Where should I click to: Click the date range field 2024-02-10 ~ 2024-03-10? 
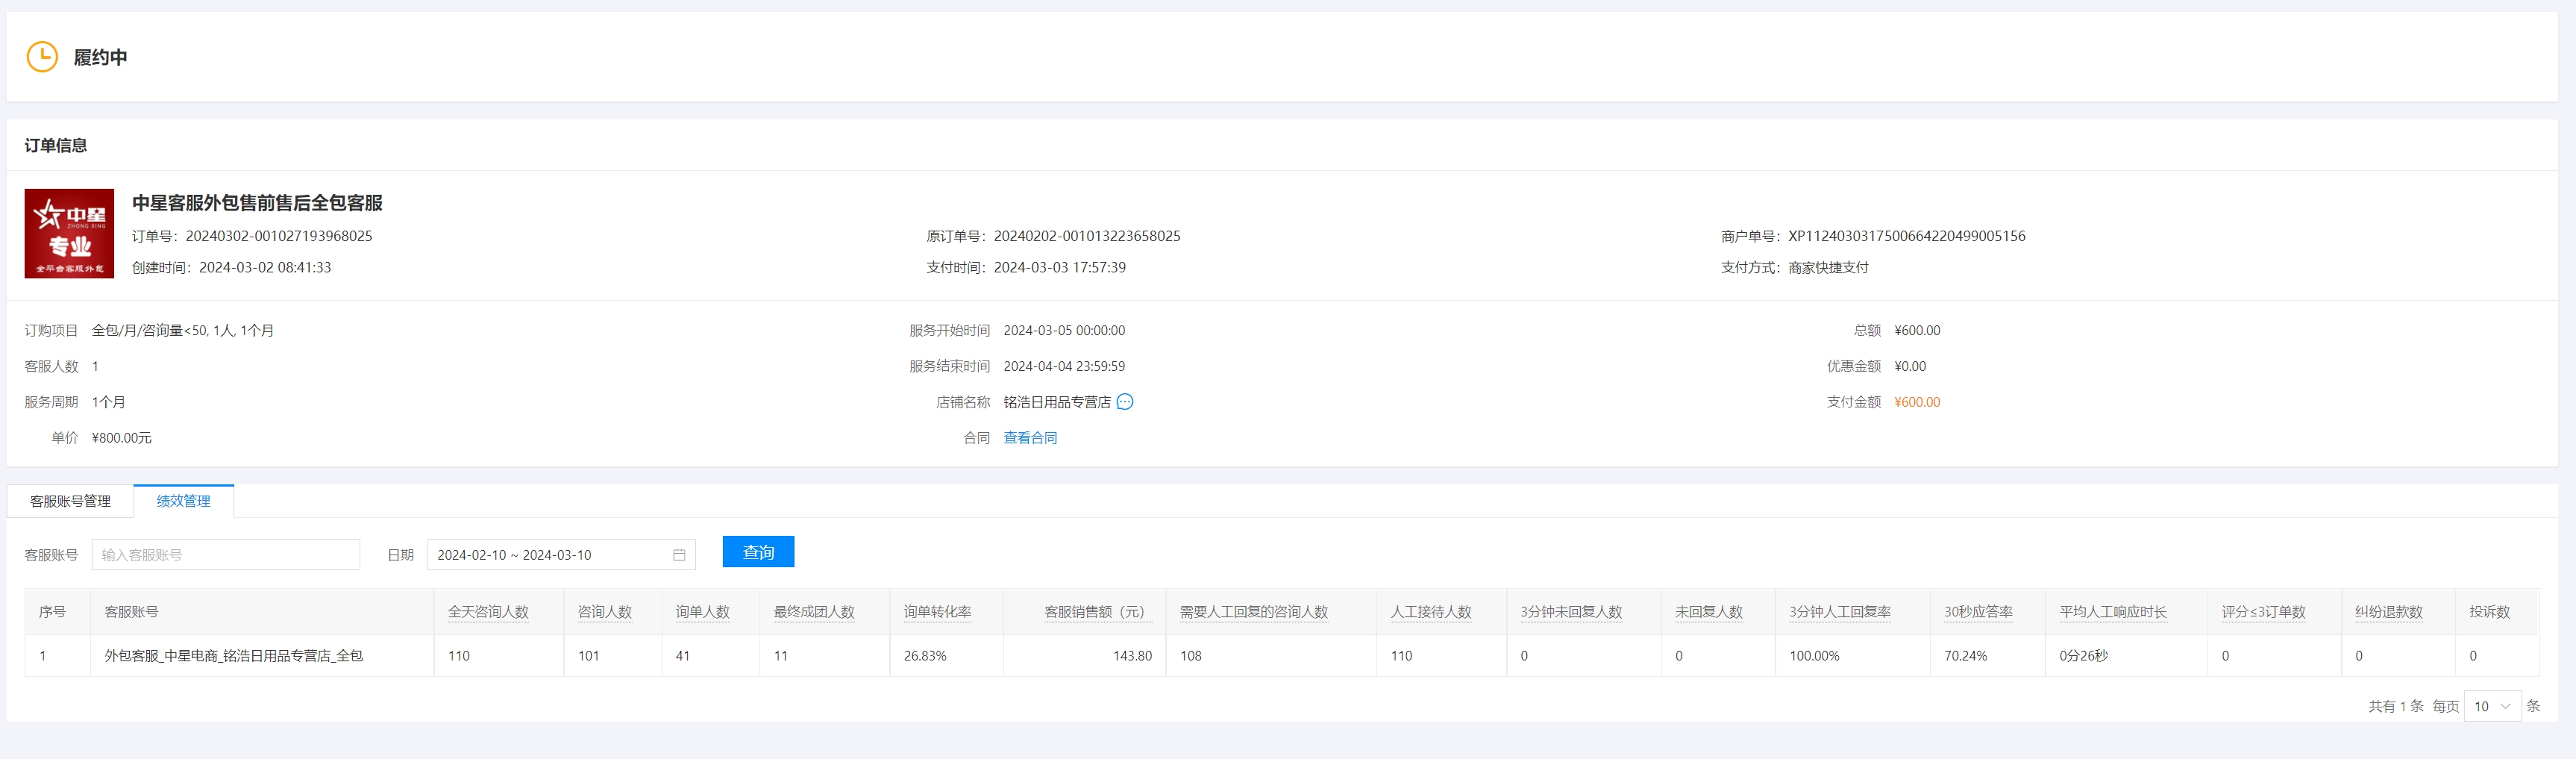tap(561, 555)
